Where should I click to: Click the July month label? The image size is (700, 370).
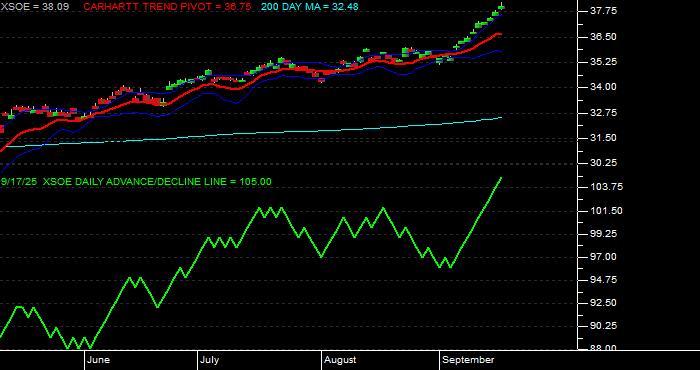pyautogui.click(x=209, y=360)
